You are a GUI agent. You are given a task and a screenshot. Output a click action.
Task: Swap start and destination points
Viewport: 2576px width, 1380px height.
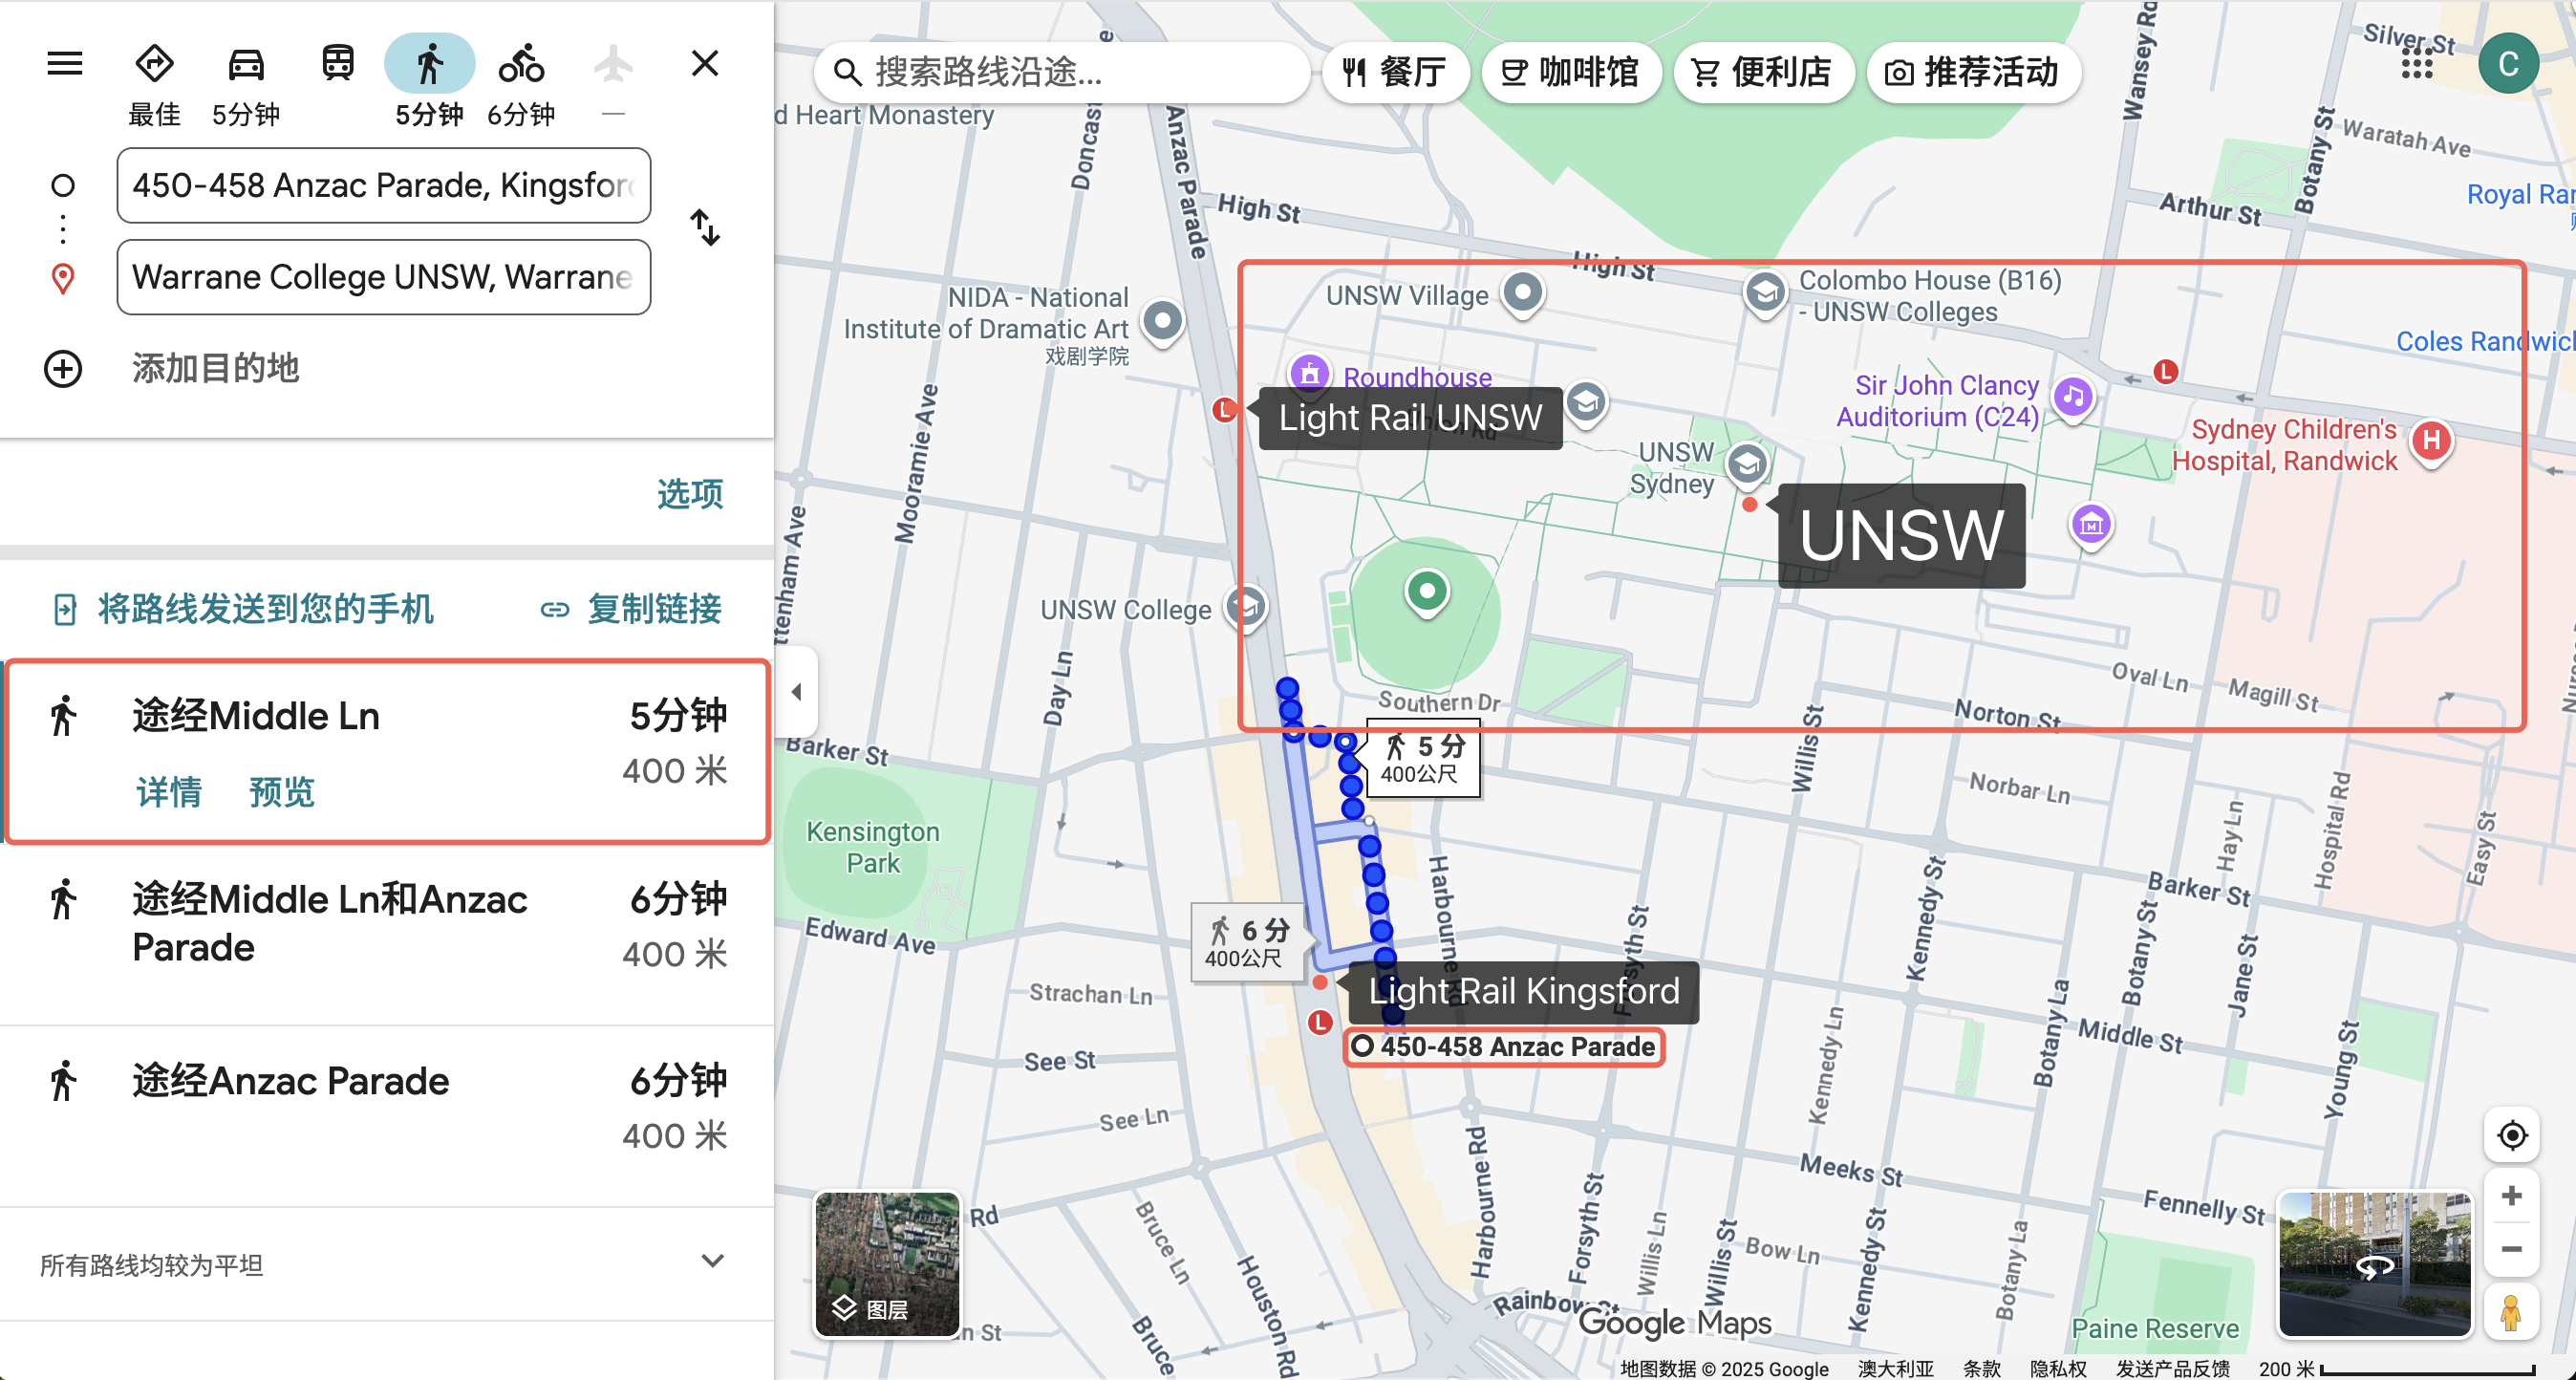pos(705,227)
